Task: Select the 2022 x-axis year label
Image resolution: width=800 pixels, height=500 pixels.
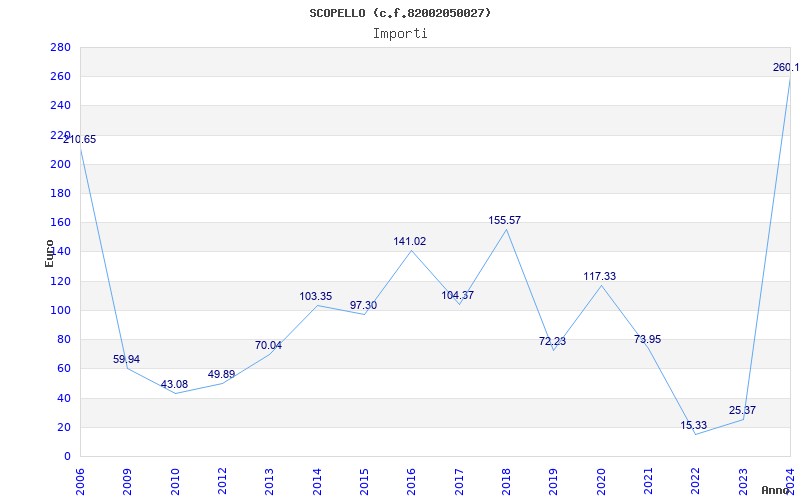Action: [x=695, y=482]
